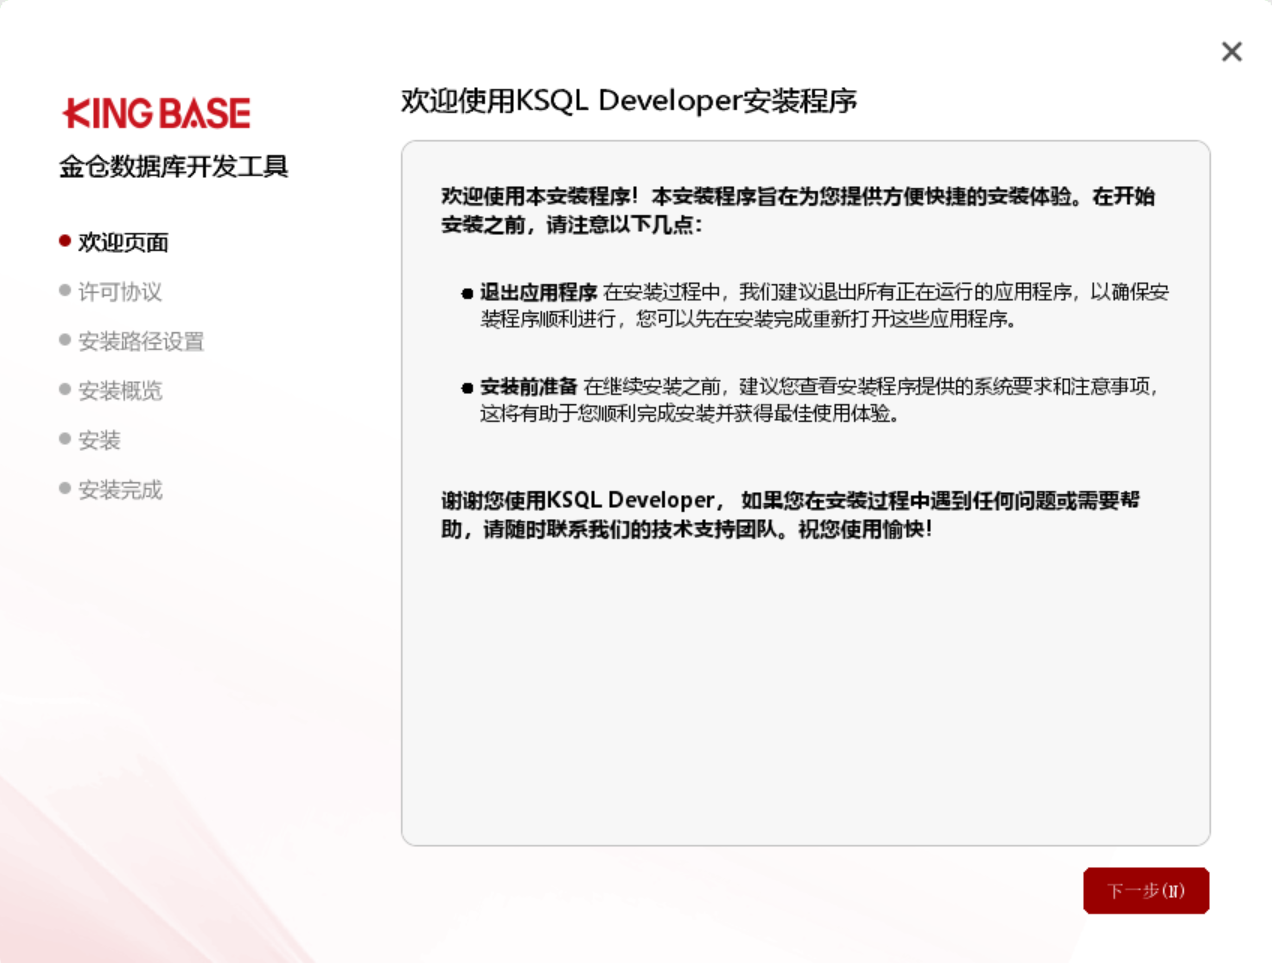Click the red dot beside 欢迎页面
The width and height of the screenshot is (1272, 963).
coord(64,241)
